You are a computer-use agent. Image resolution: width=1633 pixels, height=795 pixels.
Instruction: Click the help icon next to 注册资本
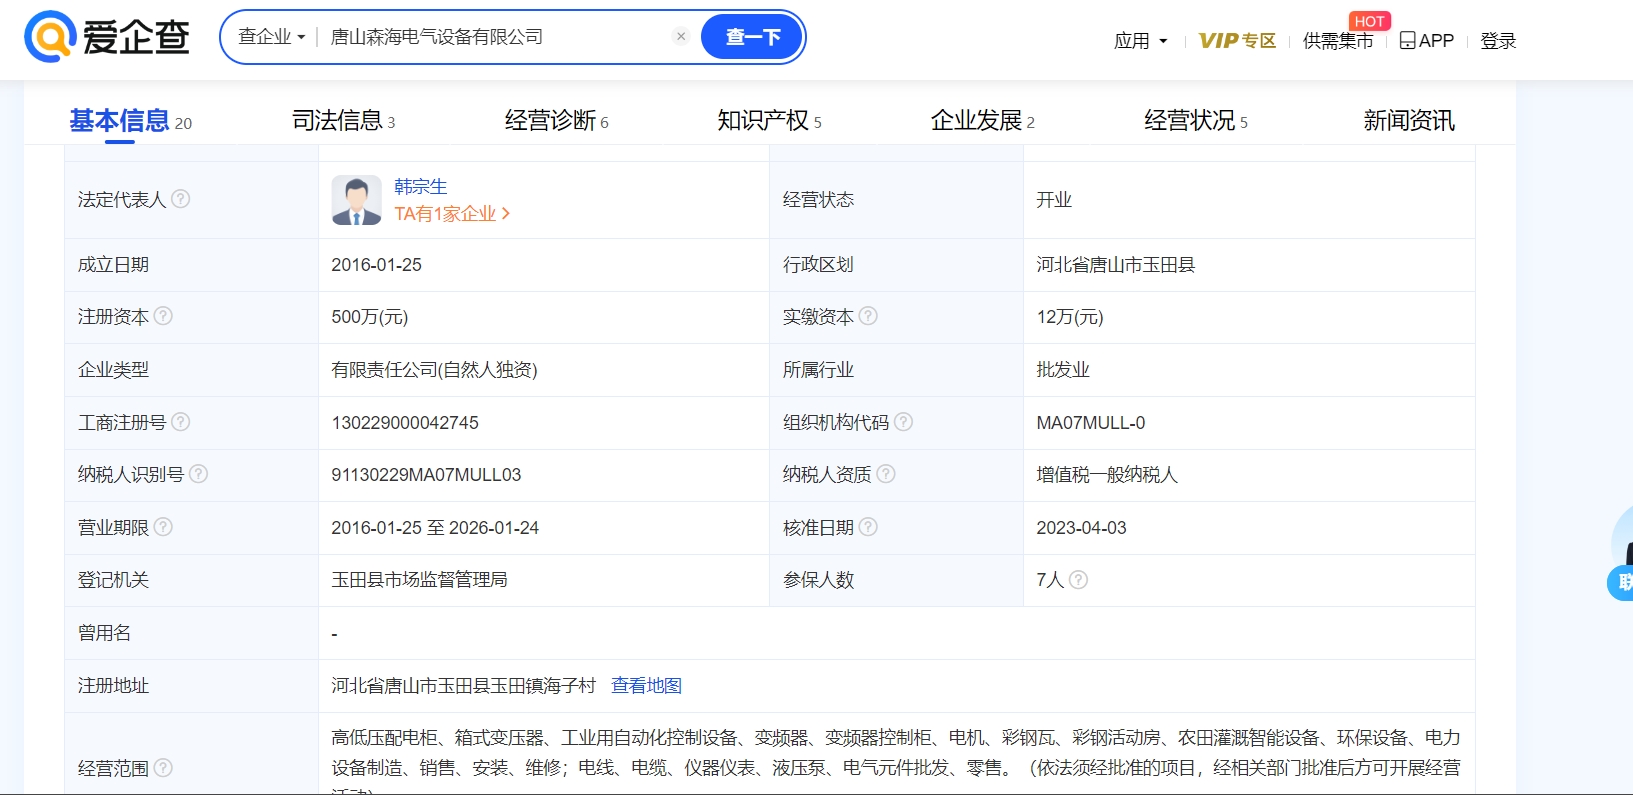163,315
